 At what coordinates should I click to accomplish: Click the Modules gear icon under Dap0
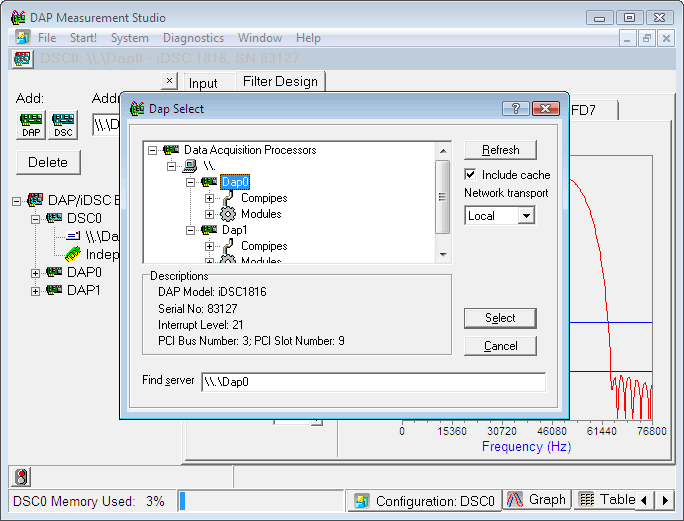[227, 214]
